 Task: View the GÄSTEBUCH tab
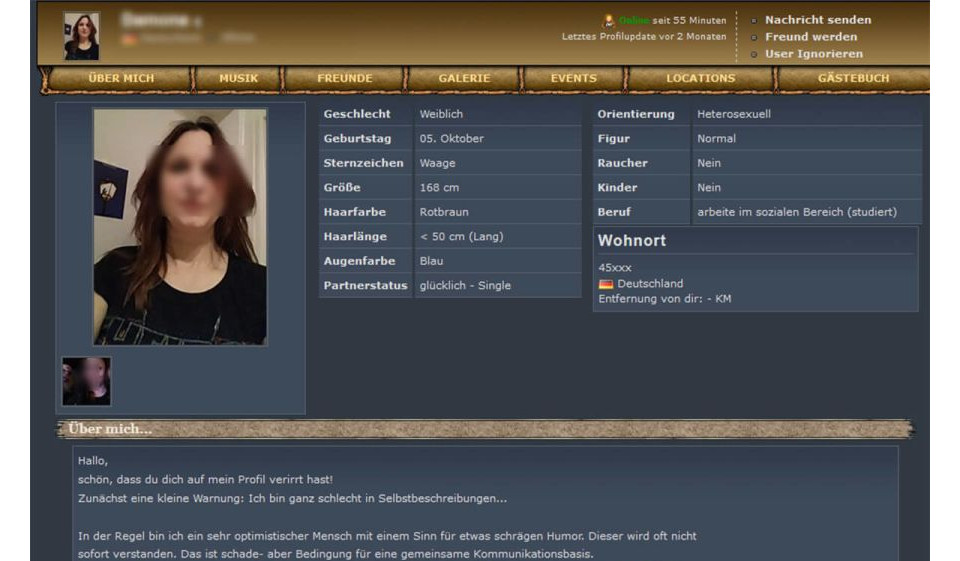[x=854, y=78]
